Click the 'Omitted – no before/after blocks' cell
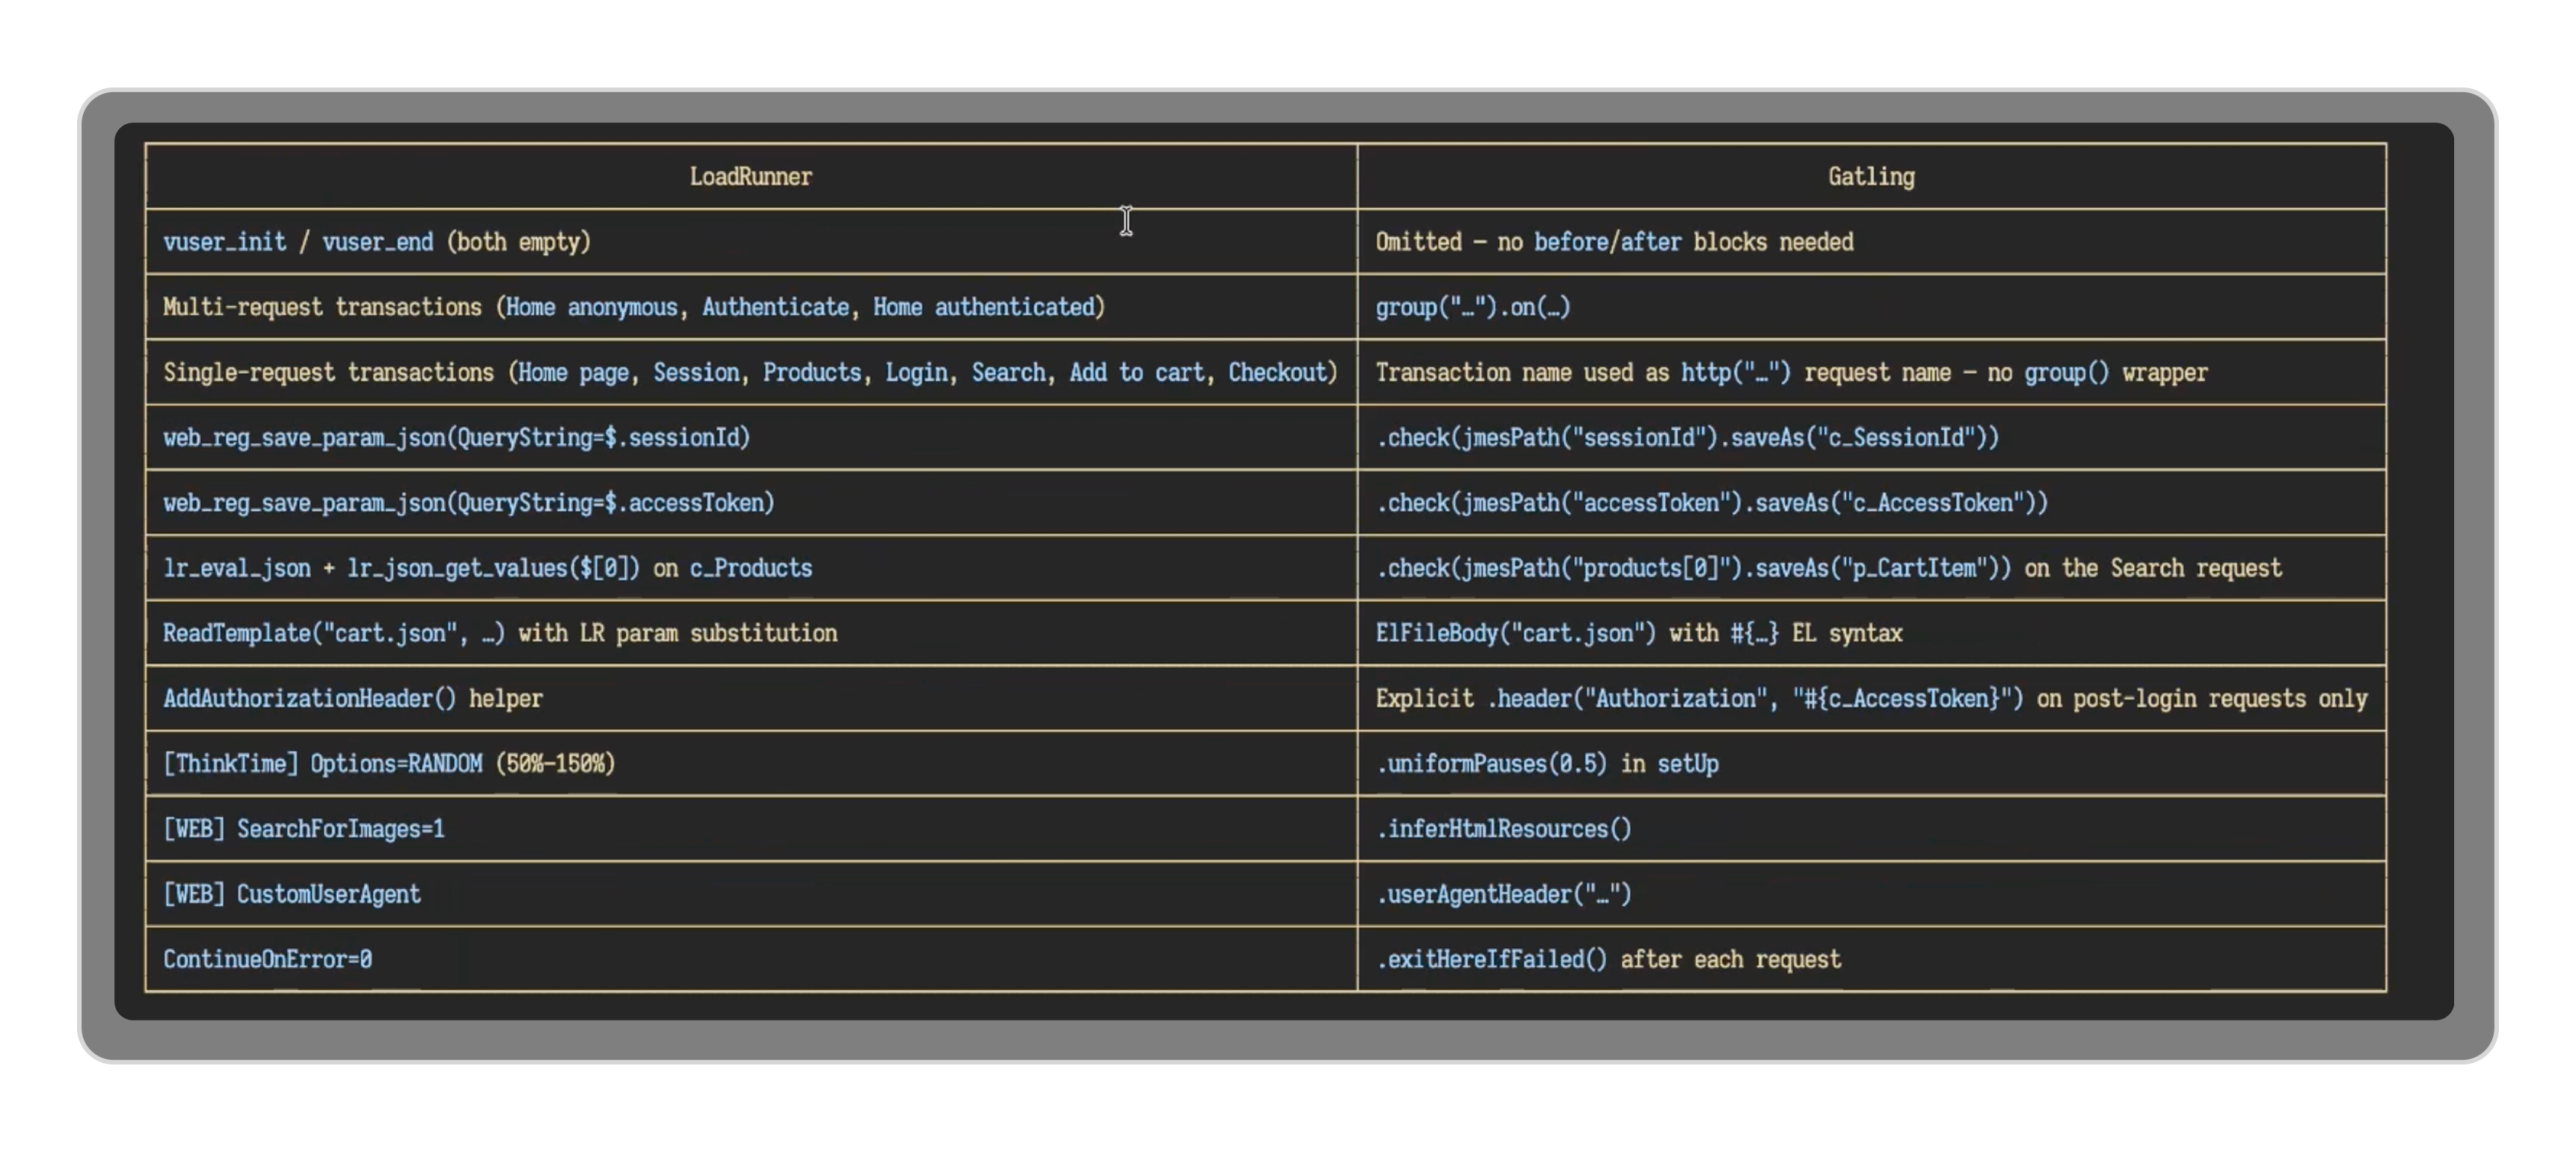Viewport: 2576px width, 1152px height. (1613, 242)
